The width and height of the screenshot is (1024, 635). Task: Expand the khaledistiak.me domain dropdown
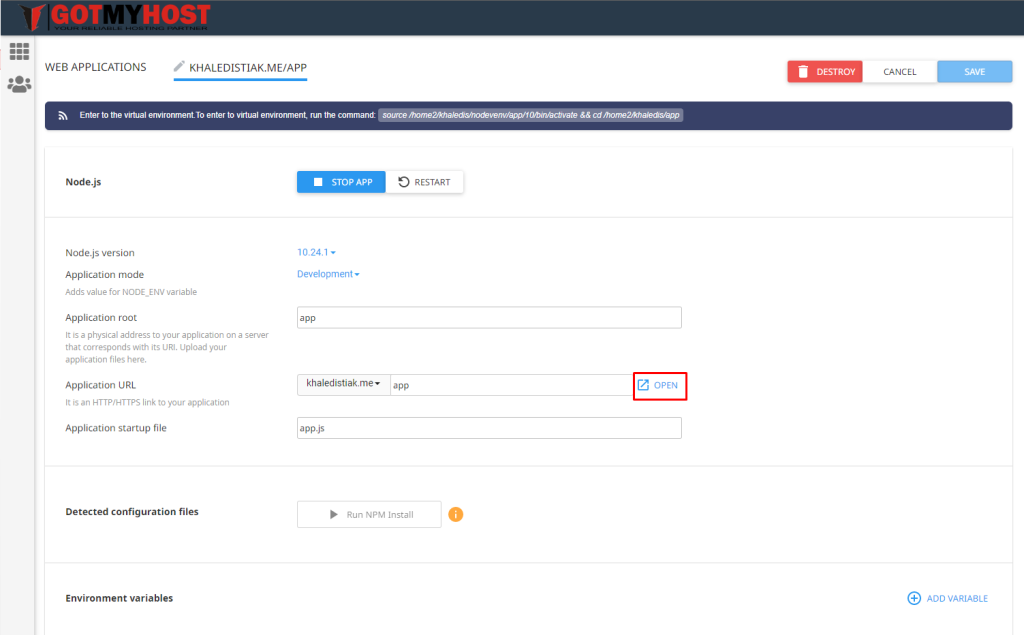(343, 384)
